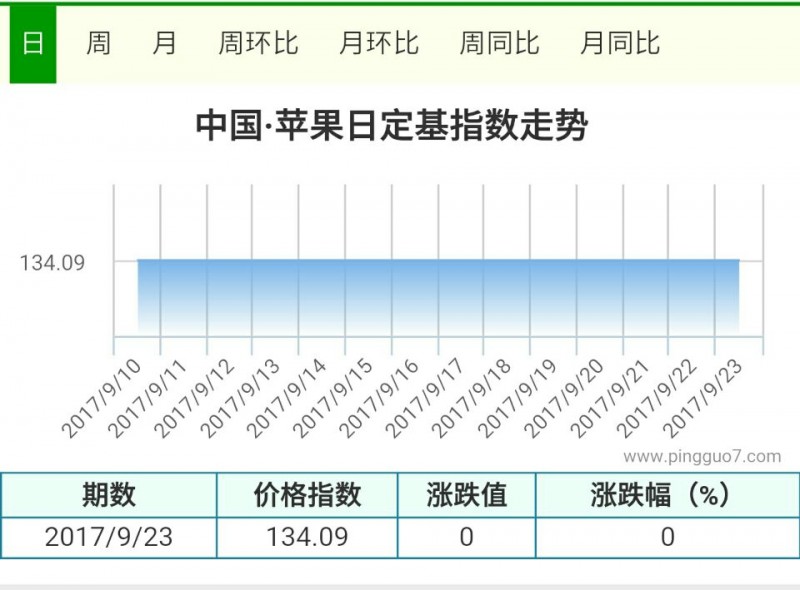This screenshot has height=590, width=800.
Task: Click the 134.09 table cell
Action: point(307,537)
